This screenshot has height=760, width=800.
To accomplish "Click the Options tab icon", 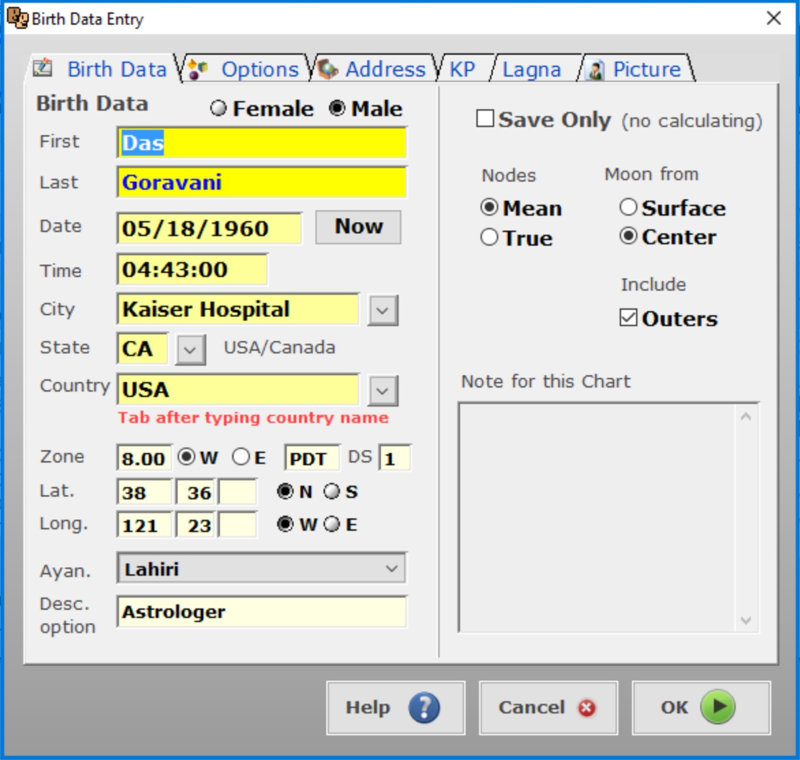I will coord(198,69).
